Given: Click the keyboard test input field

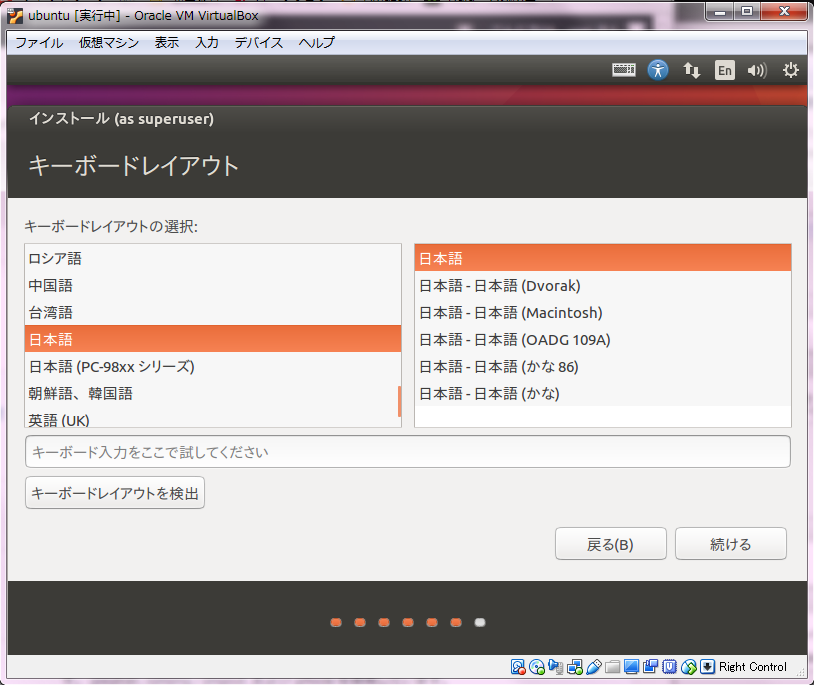Looking at the screenshot, I should click(407, 452).
